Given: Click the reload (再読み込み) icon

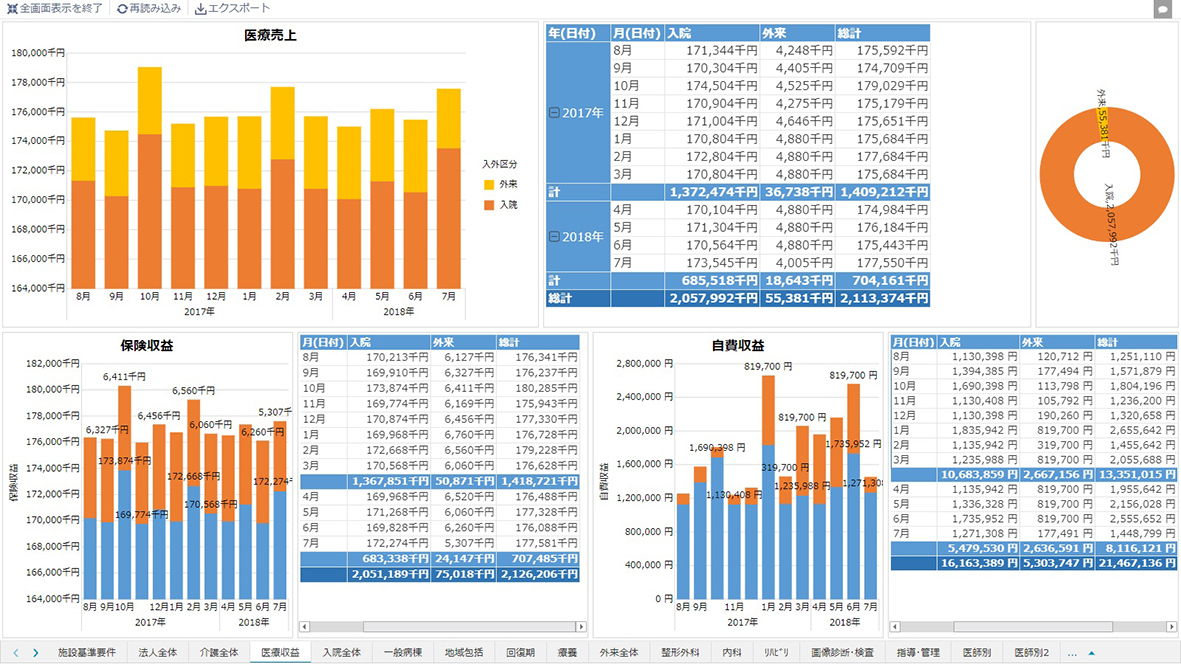Looking at the screenshot, I should (122, 8).
